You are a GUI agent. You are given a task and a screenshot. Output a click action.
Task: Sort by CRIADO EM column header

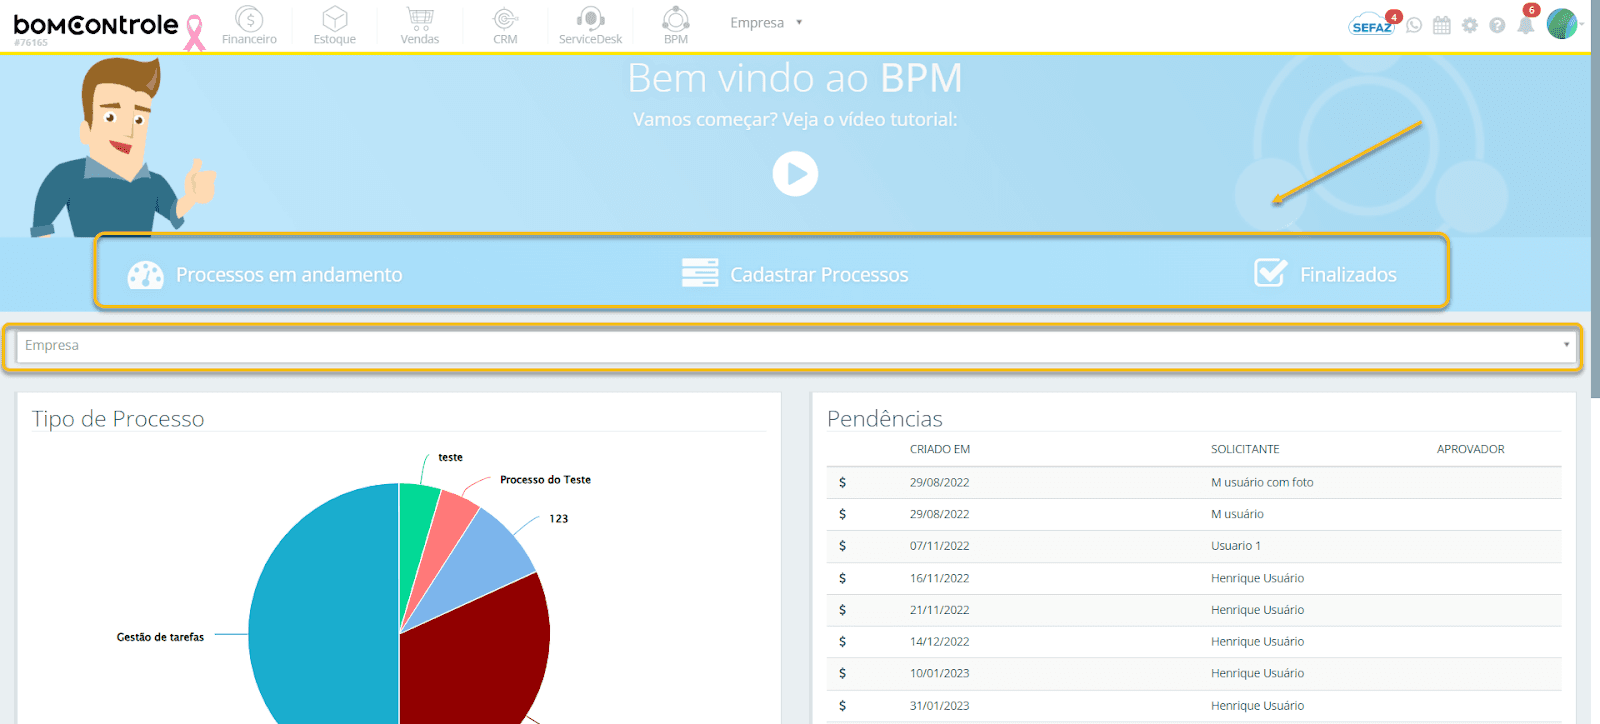click(x=940, y=449)
